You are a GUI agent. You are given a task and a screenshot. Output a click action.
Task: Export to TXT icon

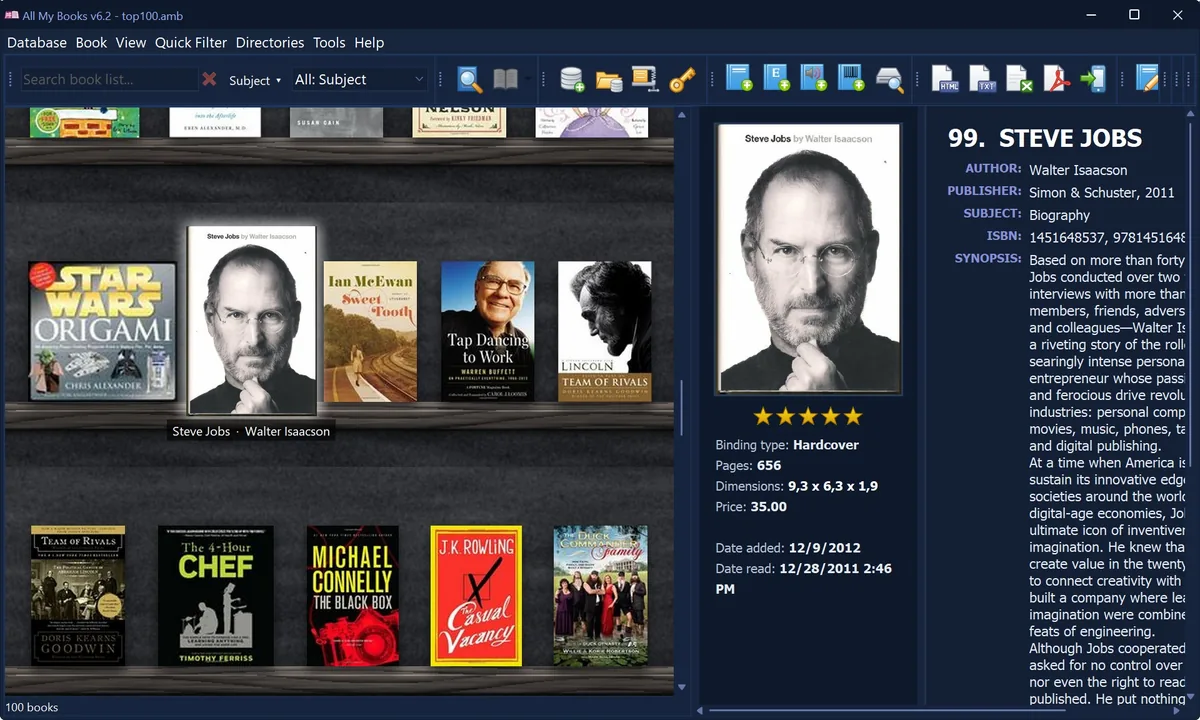click(982, 79)
